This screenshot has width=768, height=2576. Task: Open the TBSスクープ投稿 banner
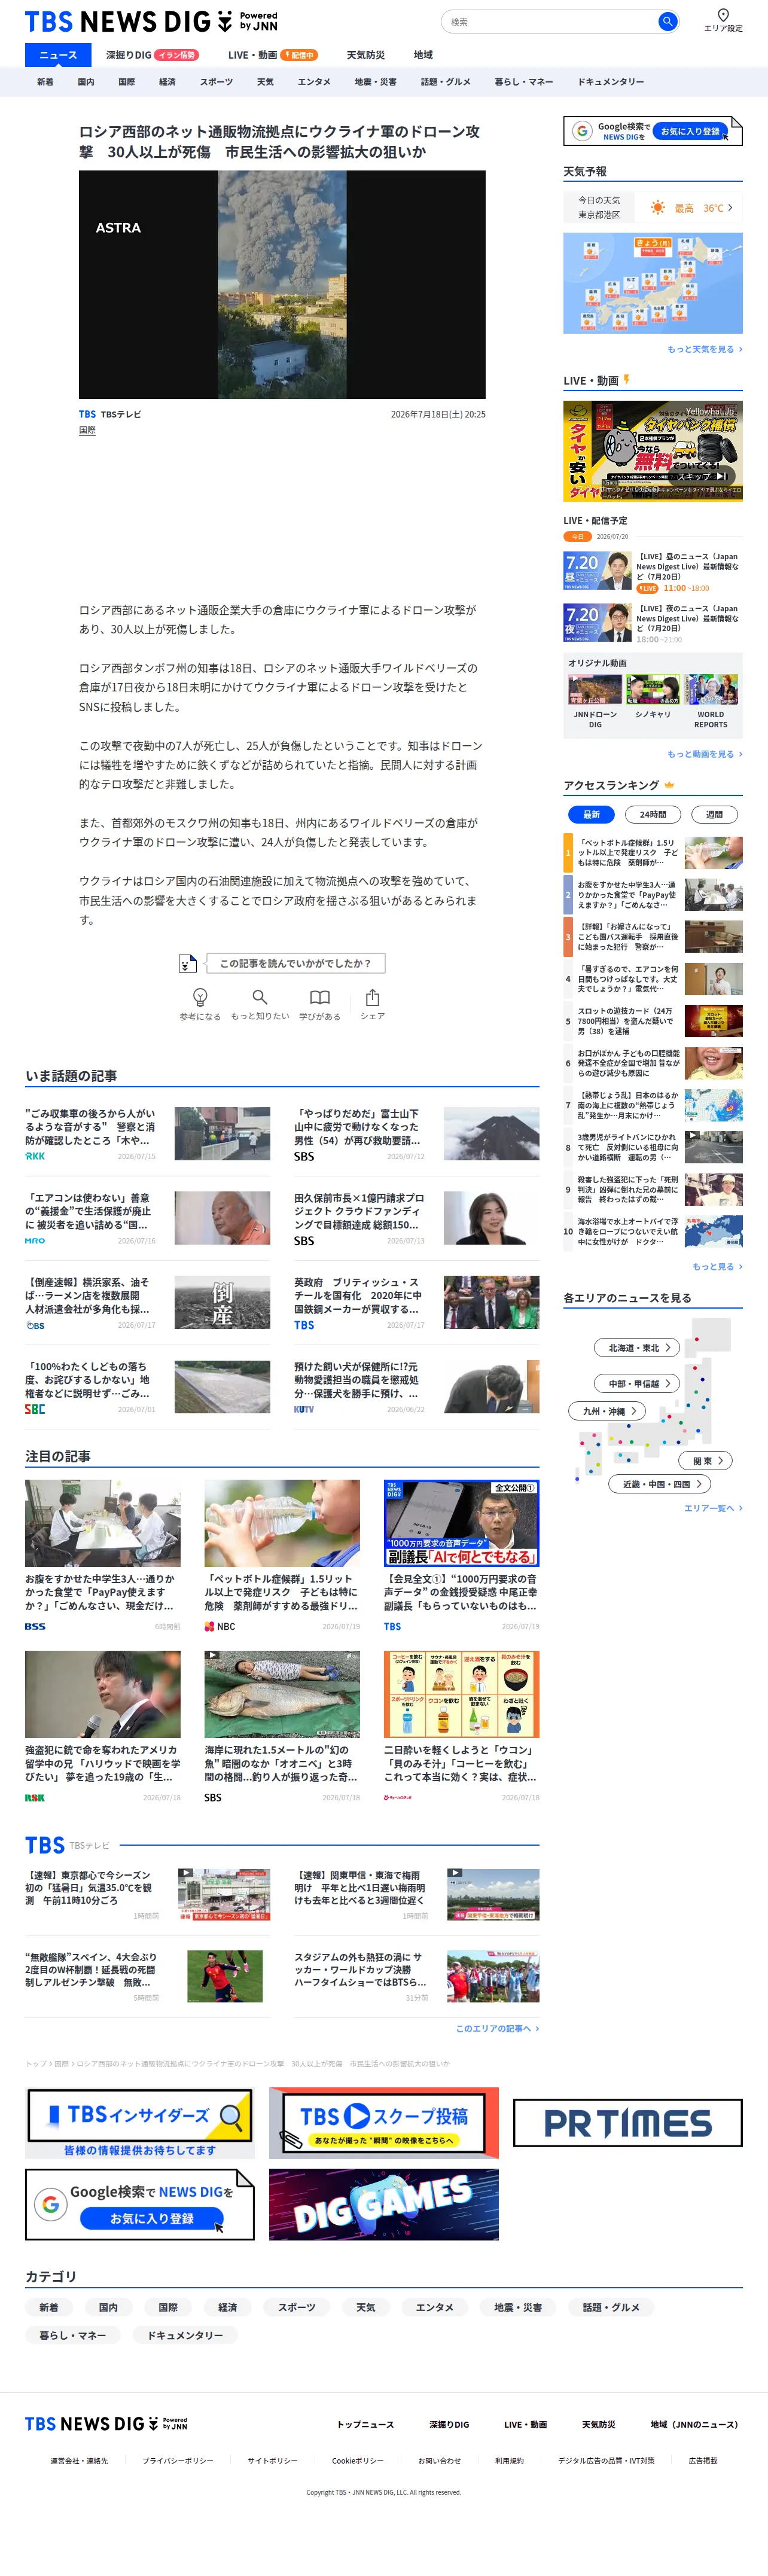click(383, 2122)
